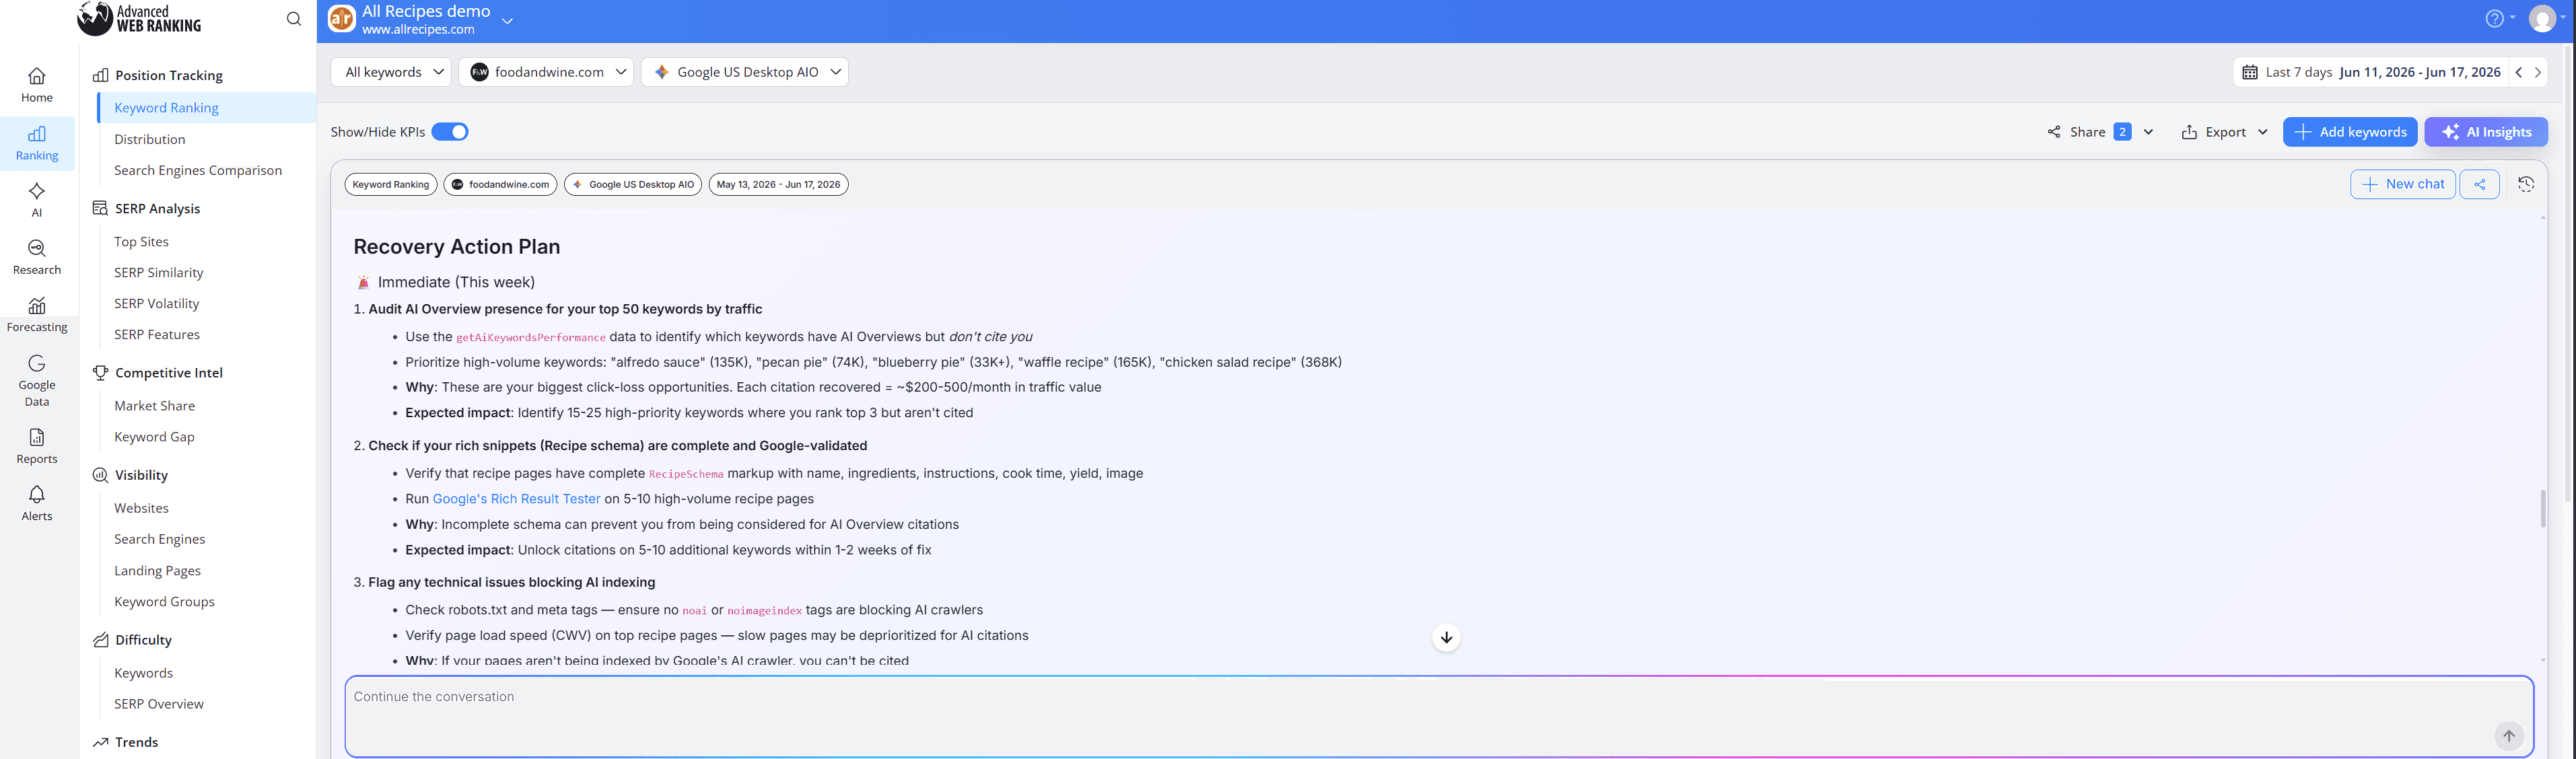Image resolution: width=2576 pixels, height=759 pixels.
Task: Open Keyword Gap
Action: pyautogui.click(x=154, y=436)
